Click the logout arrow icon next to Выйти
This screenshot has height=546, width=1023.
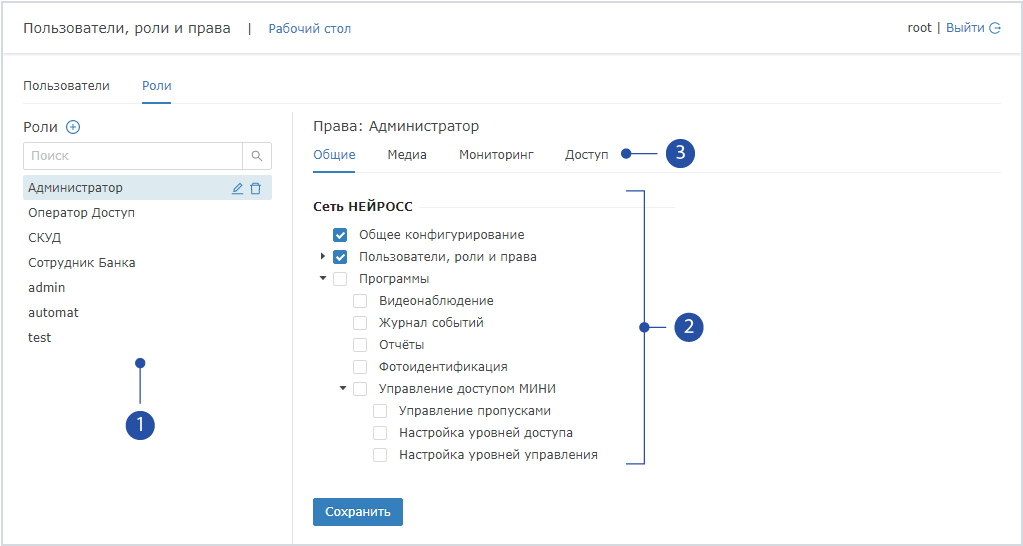pyautogui.click(x=995, y=28)
